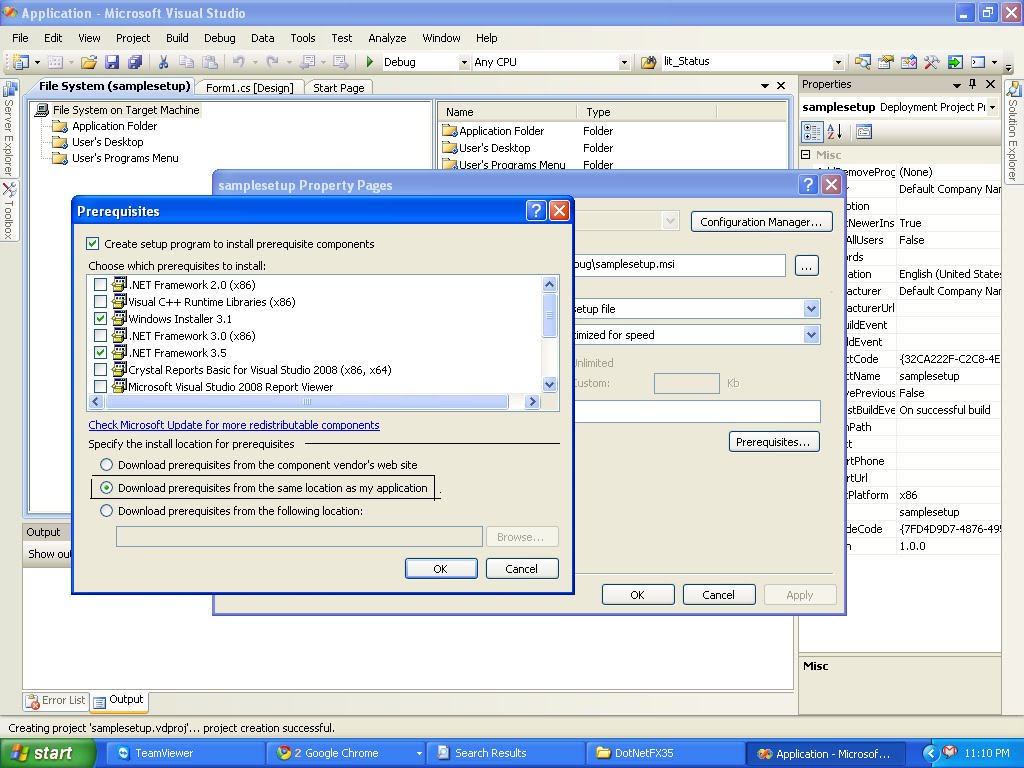Click the output file name samplesetup.msi field
The image size is (1024, 768).
click(679, 264)
